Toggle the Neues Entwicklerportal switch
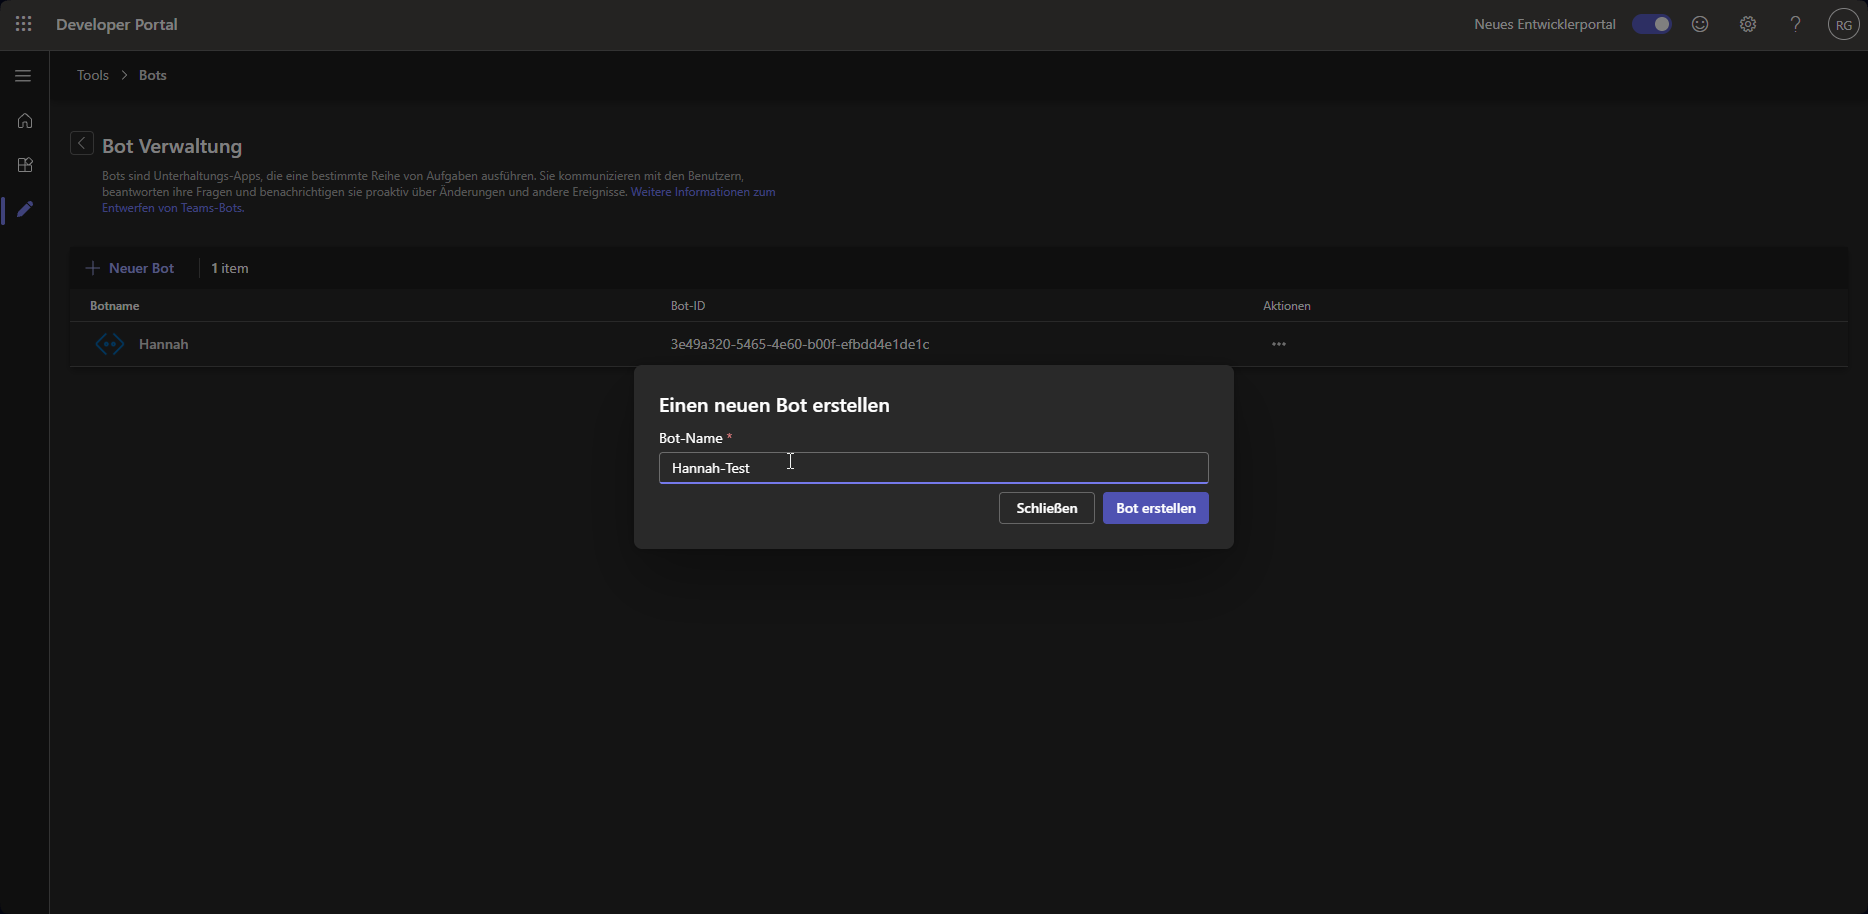This screenshot has width=1868, height=914. click(x=1652, y=24)
